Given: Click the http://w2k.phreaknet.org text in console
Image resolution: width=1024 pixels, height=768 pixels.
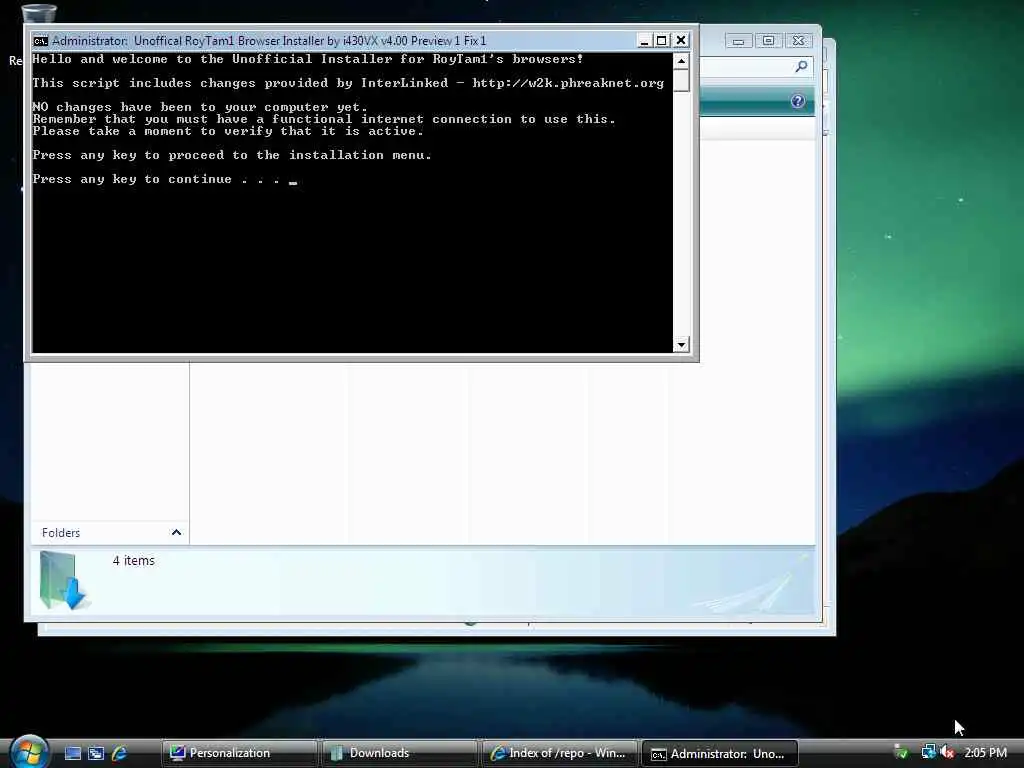Looking at the screenshot, I should [568, 83].
